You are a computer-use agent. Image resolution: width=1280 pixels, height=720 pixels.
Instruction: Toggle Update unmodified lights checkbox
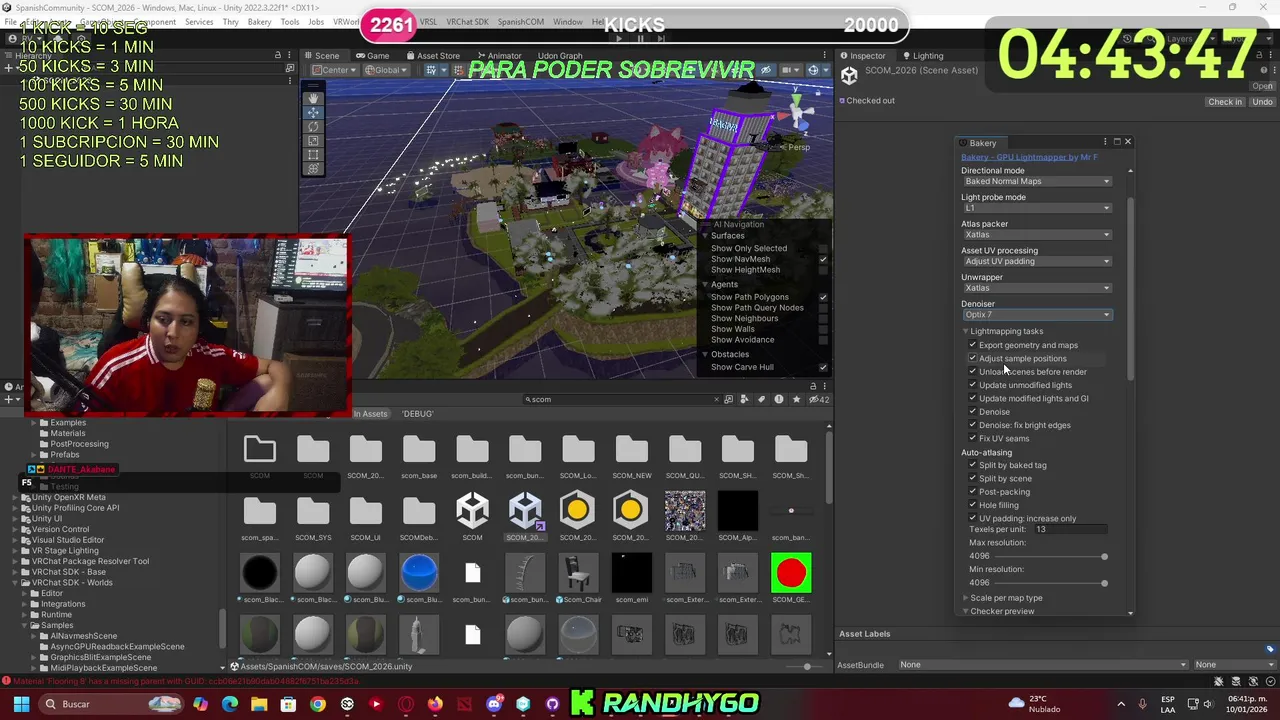tap(972, 385)
